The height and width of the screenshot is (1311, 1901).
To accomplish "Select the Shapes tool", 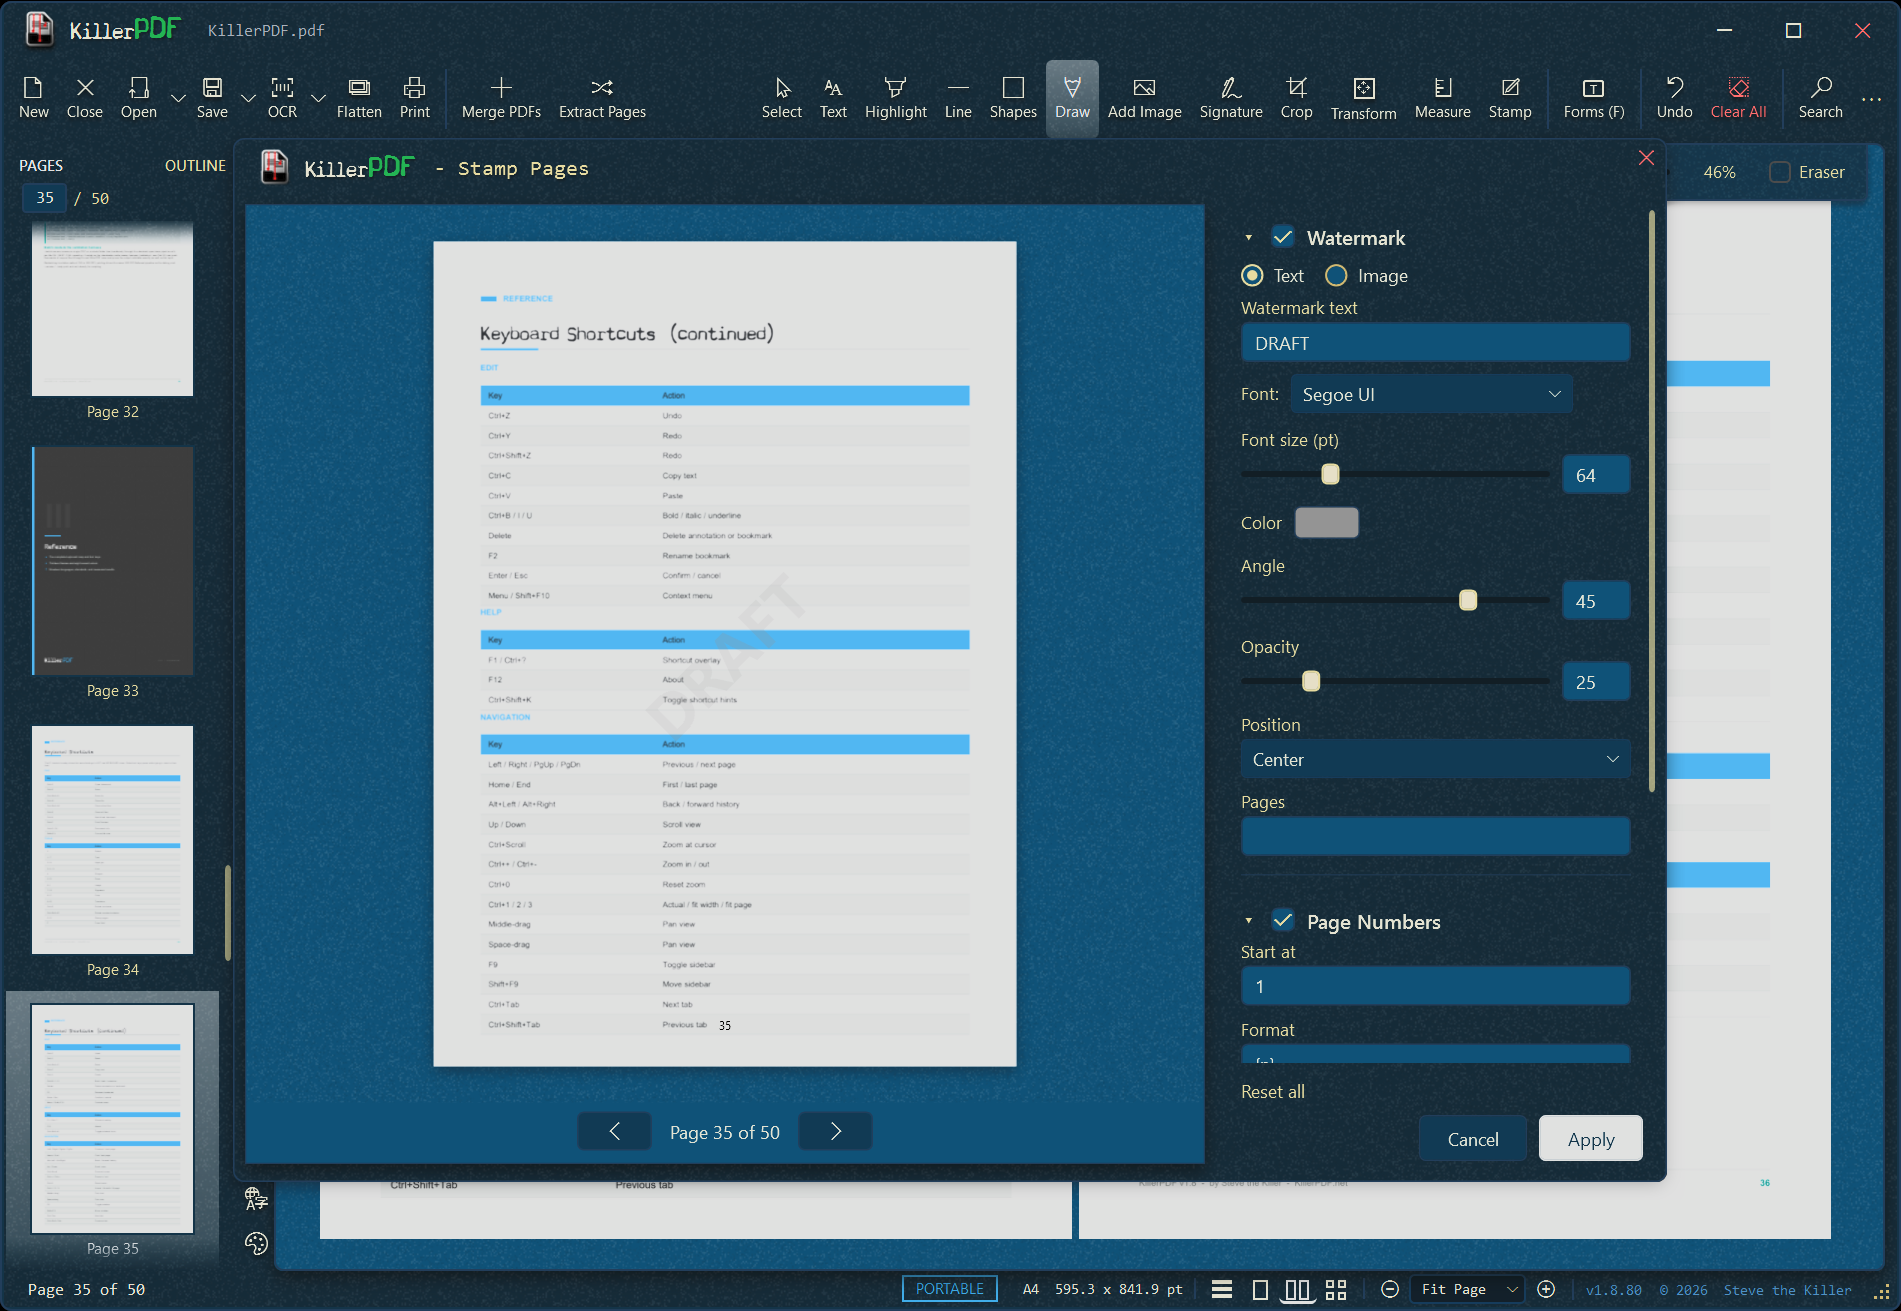I will tap(1013, 98).
